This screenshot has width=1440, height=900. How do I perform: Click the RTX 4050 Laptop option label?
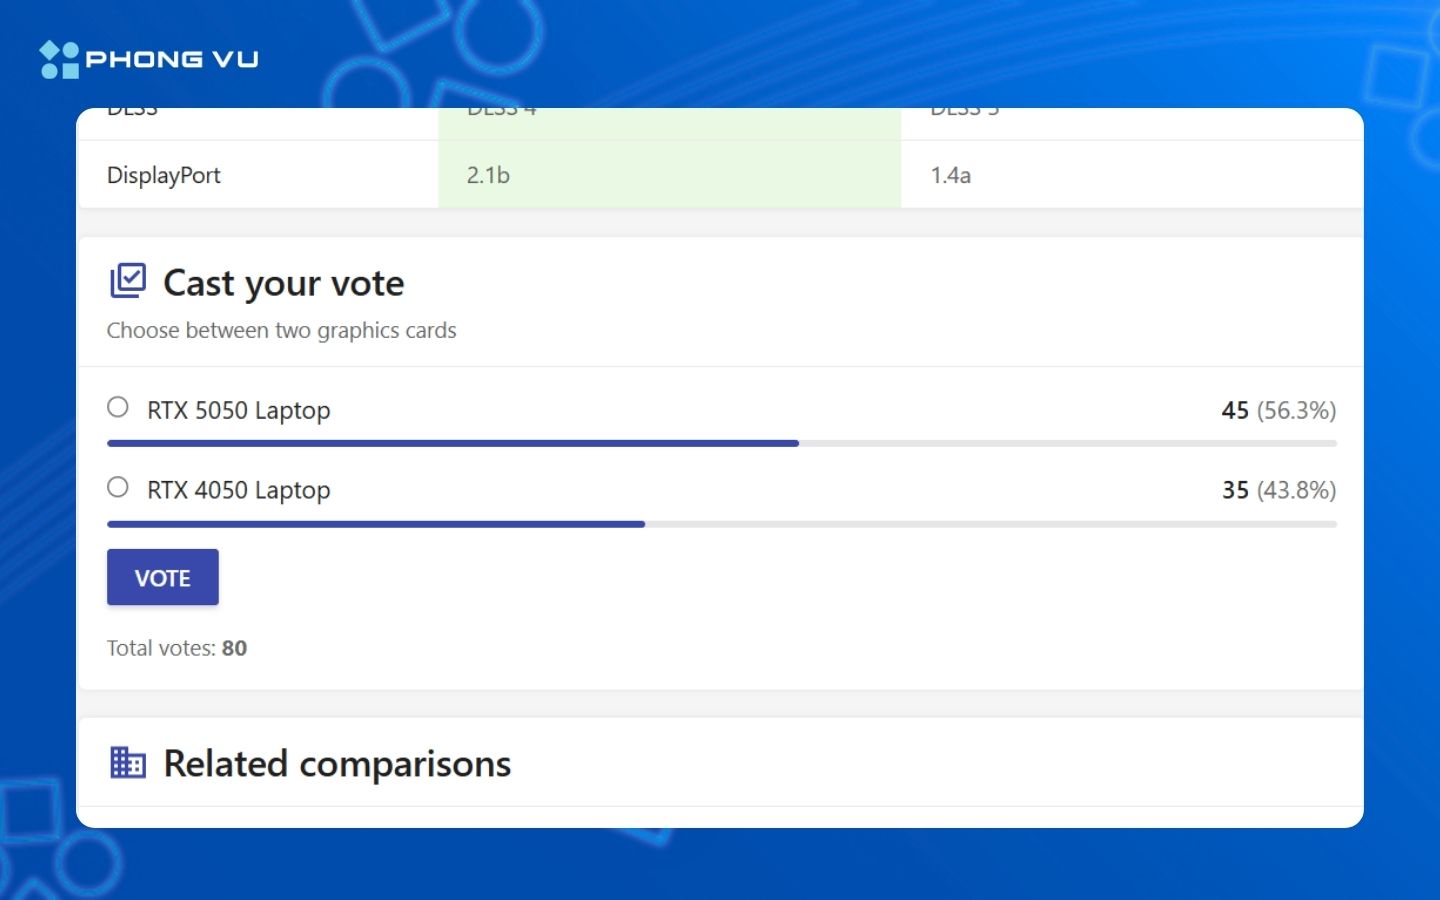238,490
